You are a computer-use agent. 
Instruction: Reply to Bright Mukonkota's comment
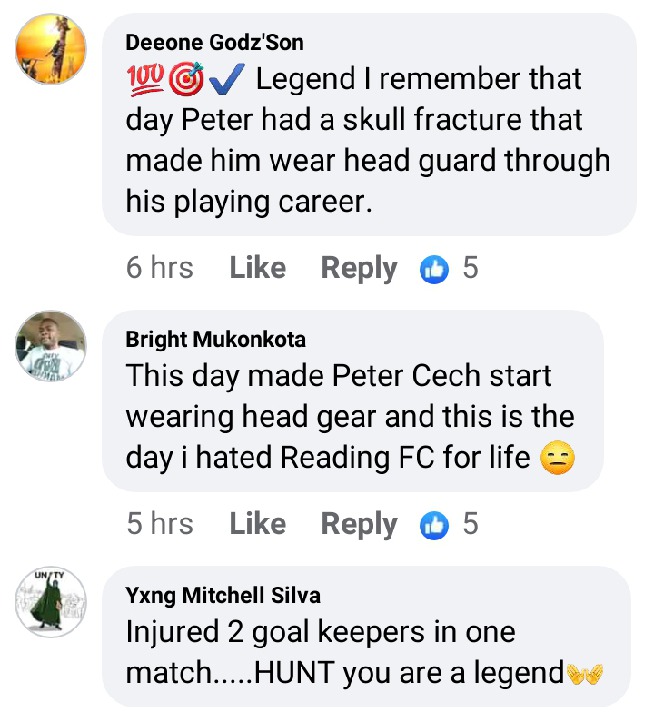(359, 524)
